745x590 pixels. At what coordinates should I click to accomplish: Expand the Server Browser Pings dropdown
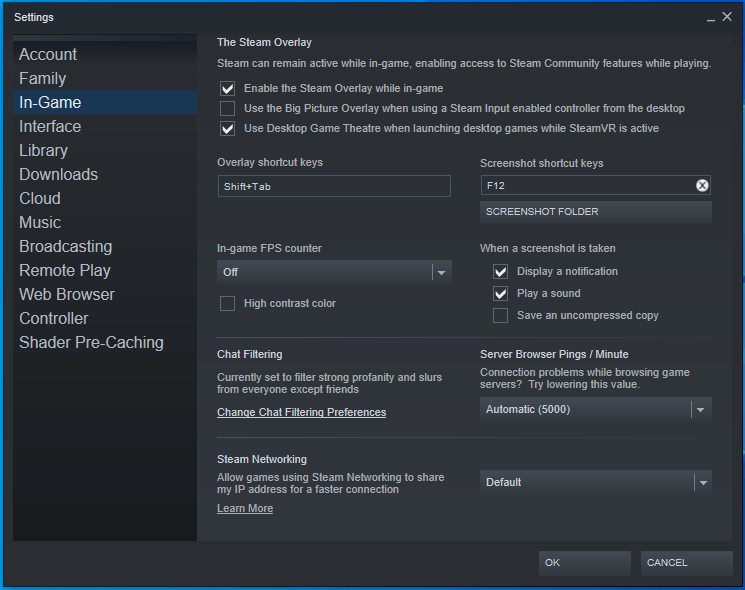(x=595, y=409)
